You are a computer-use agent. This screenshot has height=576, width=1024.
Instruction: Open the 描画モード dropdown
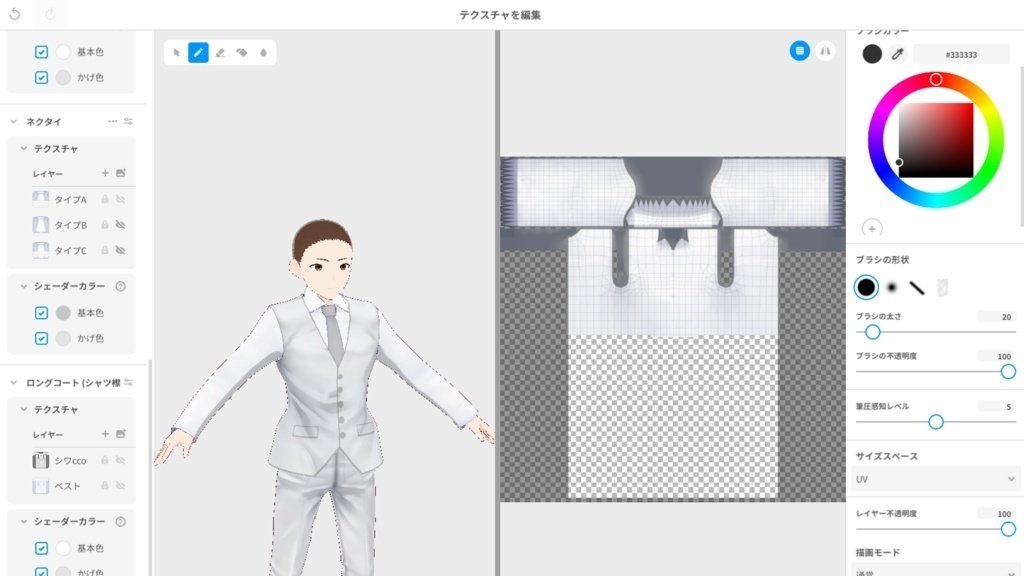point(935,572)
